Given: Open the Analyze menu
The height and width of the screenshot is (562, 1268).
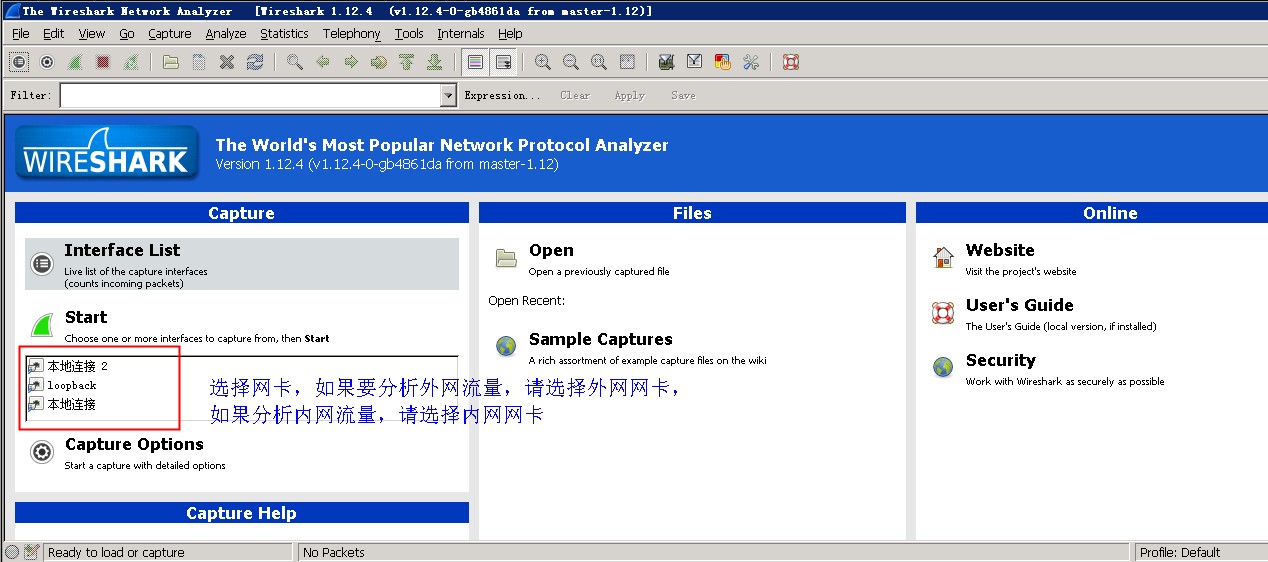Looking at the screenshot, I should pos(225,34).
